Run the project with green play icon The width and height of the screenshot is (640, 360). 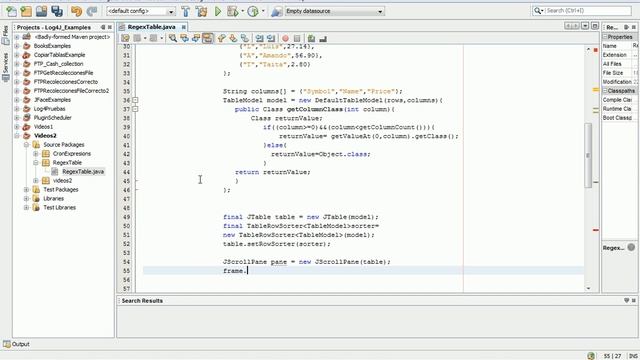tap(218, 11)
